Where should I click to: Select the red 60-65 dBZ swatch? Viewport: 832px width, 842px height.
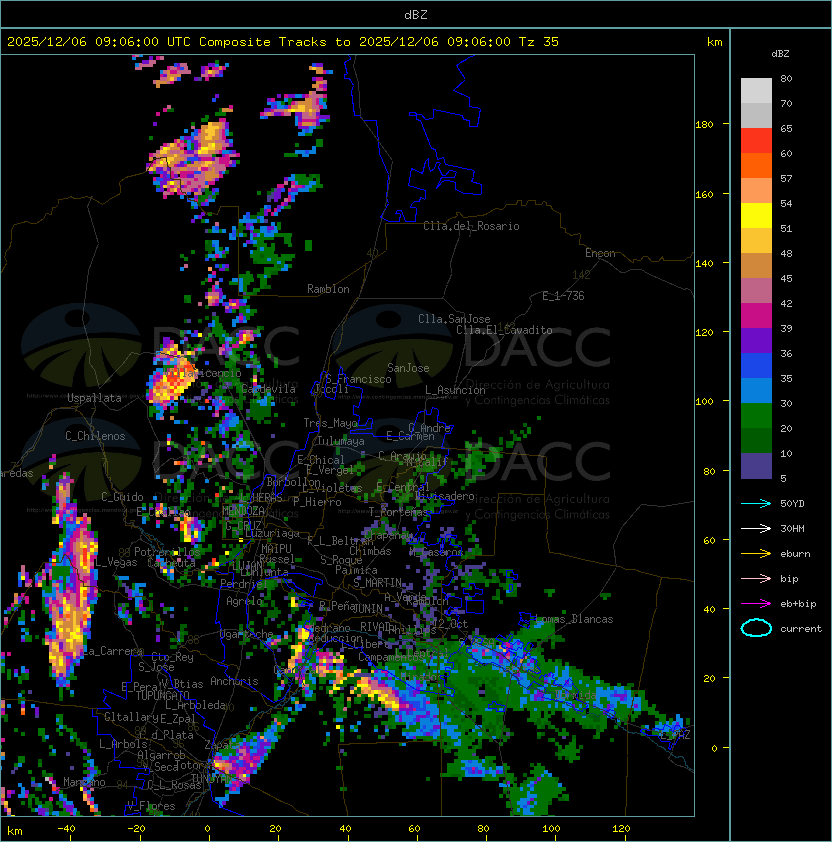tap(756, 141)
